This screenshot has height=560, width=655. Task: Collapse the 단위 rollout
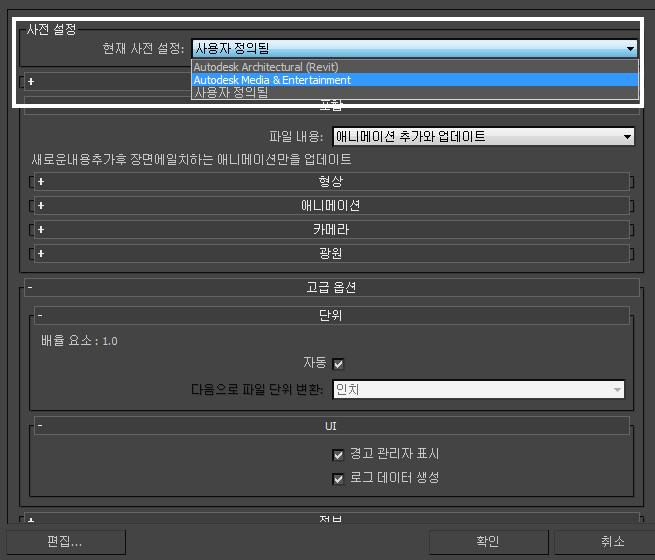coord(332,315)
